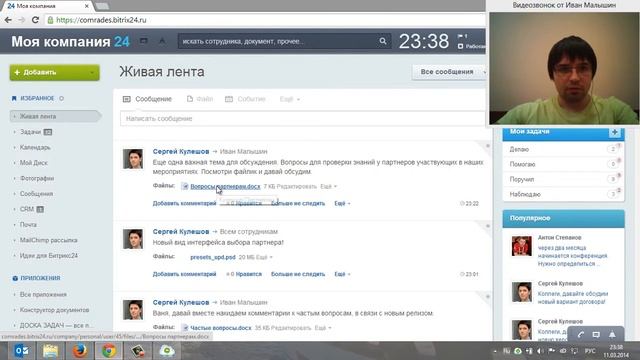Open the chat icon next to company title

(x=144, y=41)
